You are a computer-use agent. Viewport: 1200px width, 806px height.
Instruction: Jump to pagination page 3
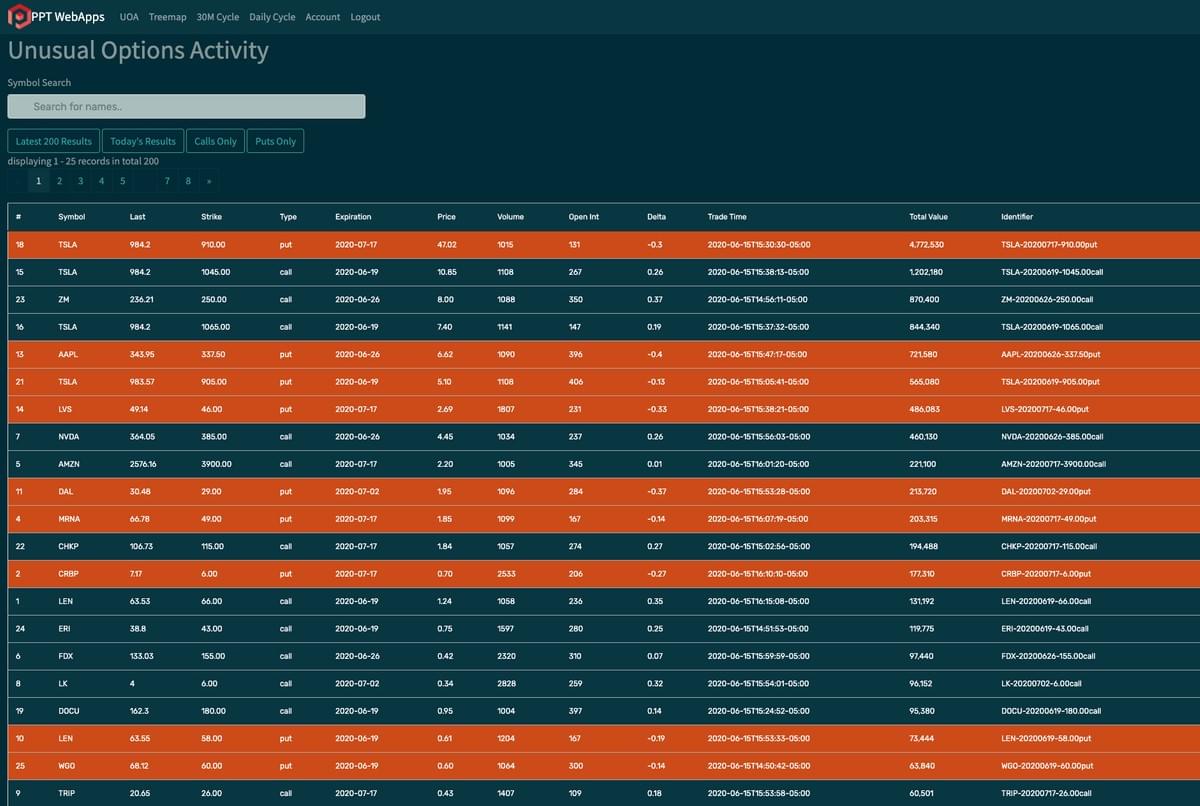click(x=80, y=181)
